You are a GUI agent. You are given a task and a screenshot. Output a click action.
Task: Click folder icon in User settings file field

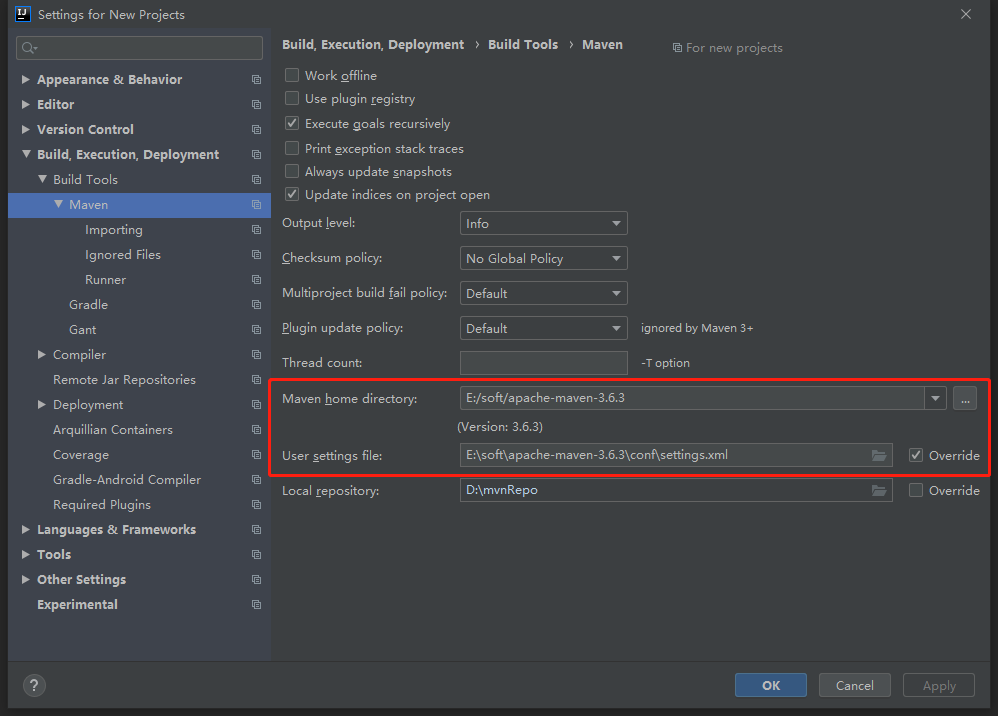point(879,455)
